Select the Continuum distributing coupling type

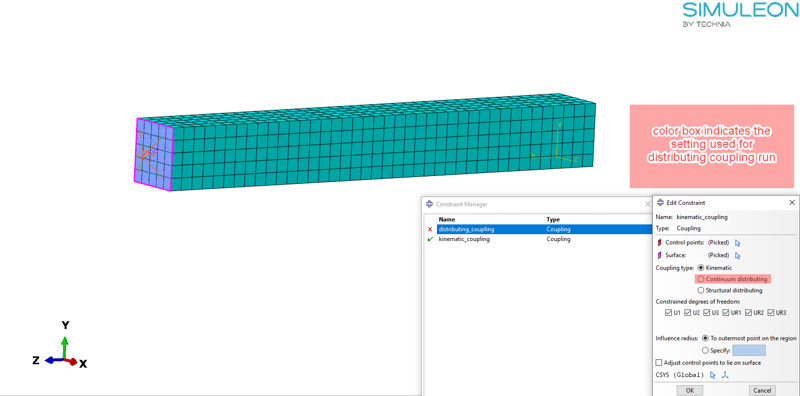[x=701, y=279]
